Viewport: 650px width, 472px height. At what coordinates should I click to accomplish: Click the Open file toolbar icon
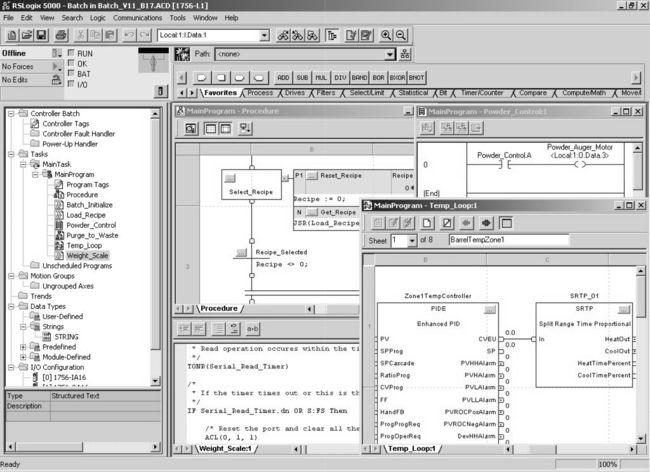pos(27,35)
